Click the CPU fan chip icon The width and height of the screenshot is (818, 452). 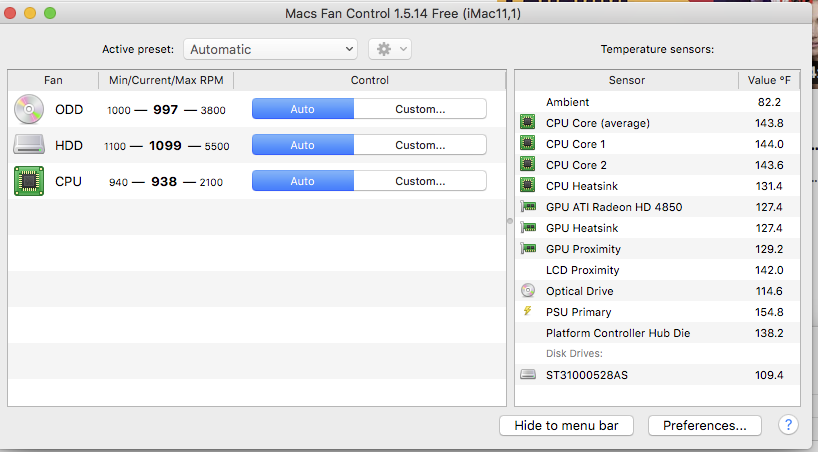coord(29,181)
